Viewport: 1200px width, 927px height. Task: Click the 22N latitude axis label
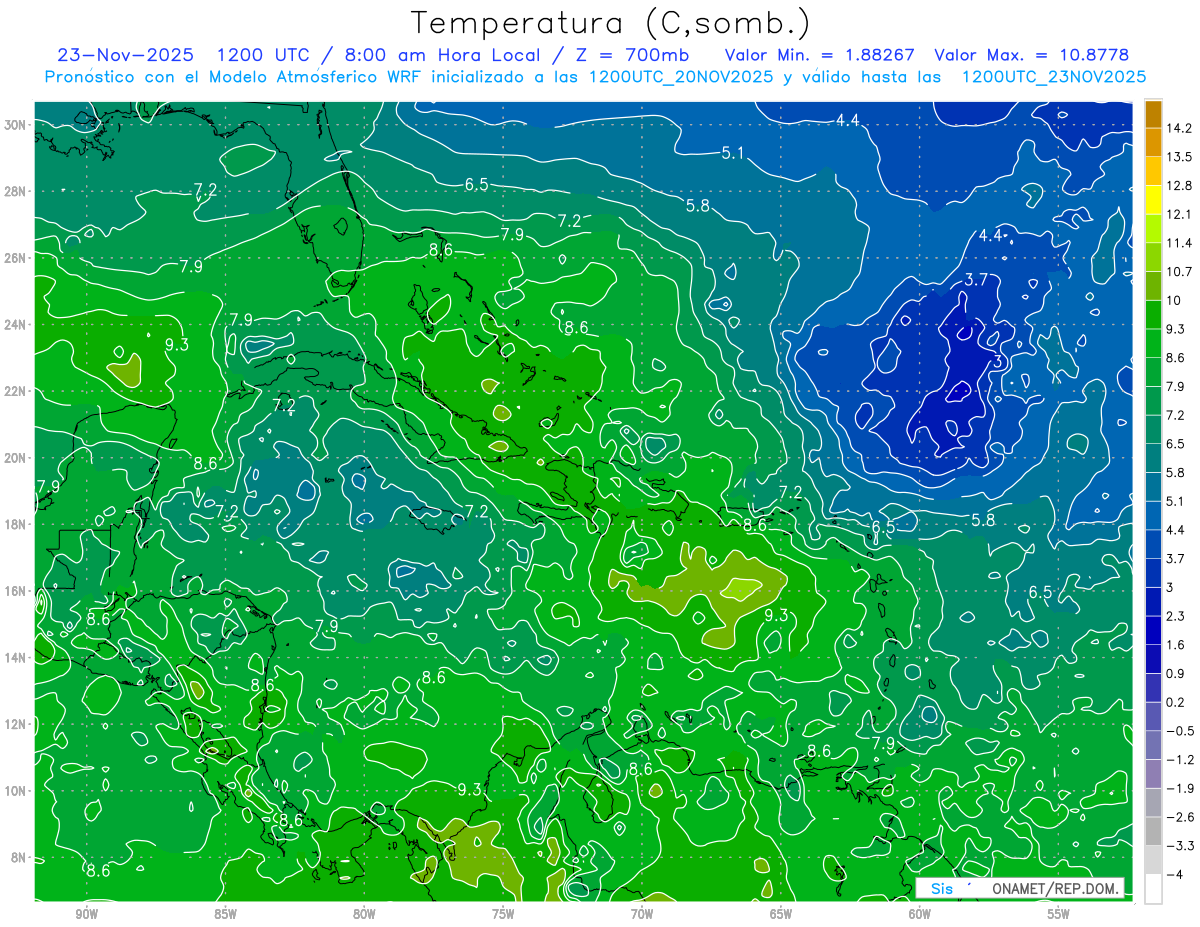[16, 391]
